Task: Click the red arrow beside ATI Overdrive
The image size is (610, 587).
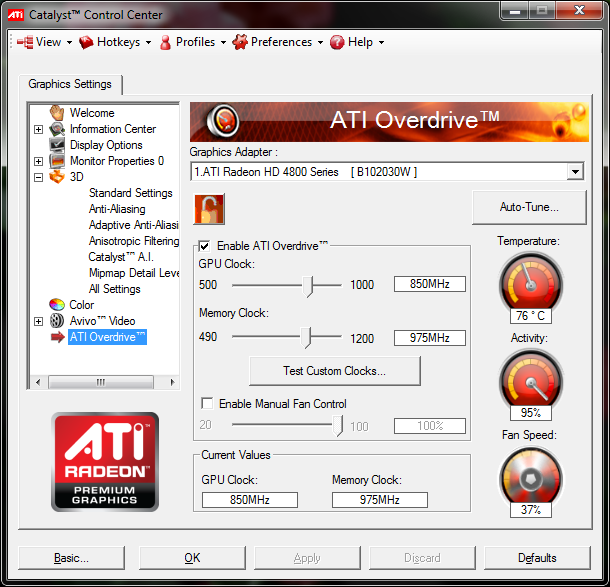Action: point(58,337)
